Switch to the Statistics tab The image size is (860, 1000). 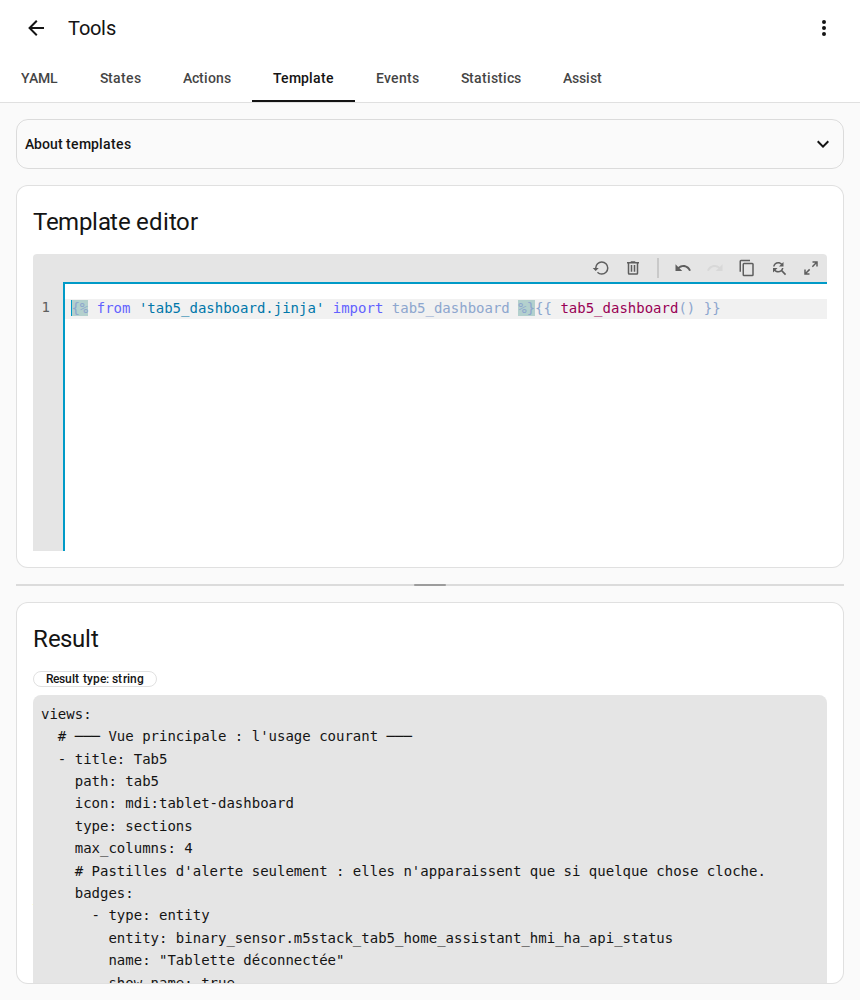pyautogui.click(x=491, y=78)
